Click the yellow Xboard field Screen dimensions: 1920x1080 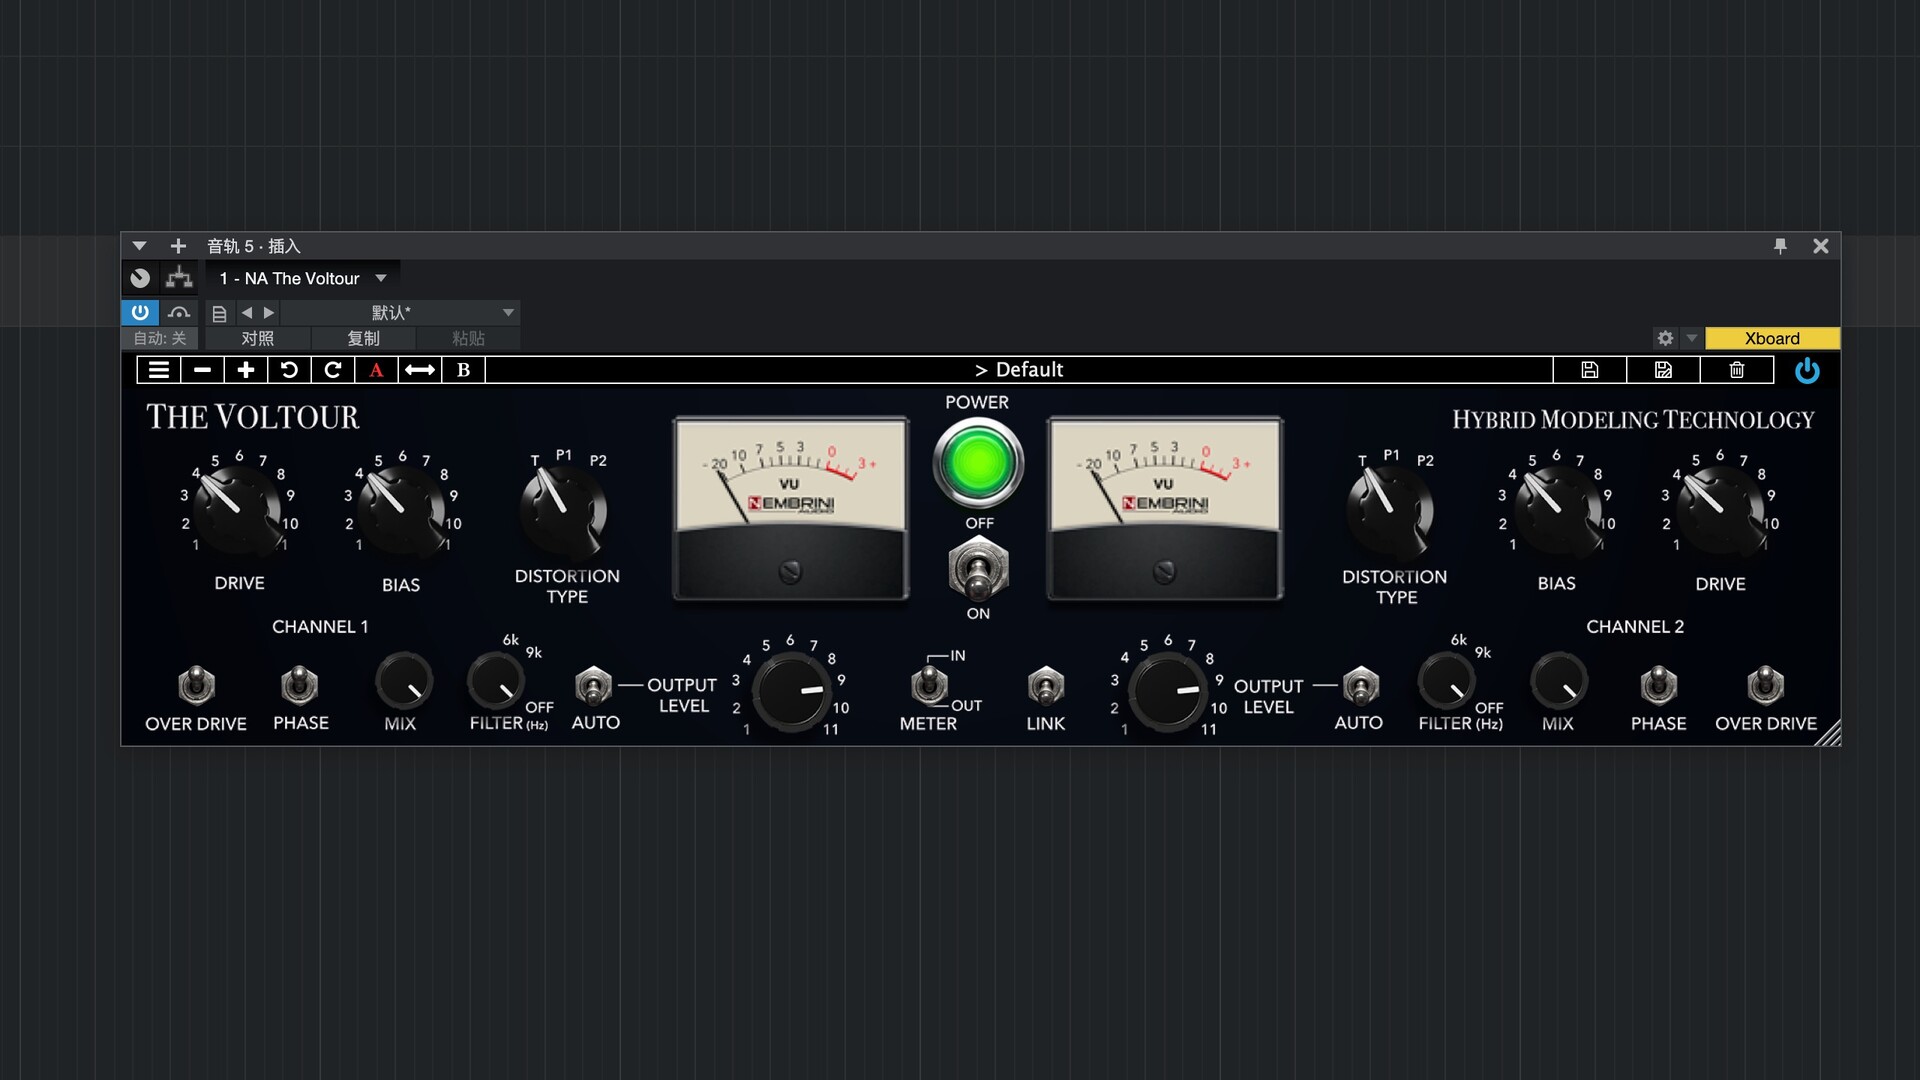coord(1772,338)
